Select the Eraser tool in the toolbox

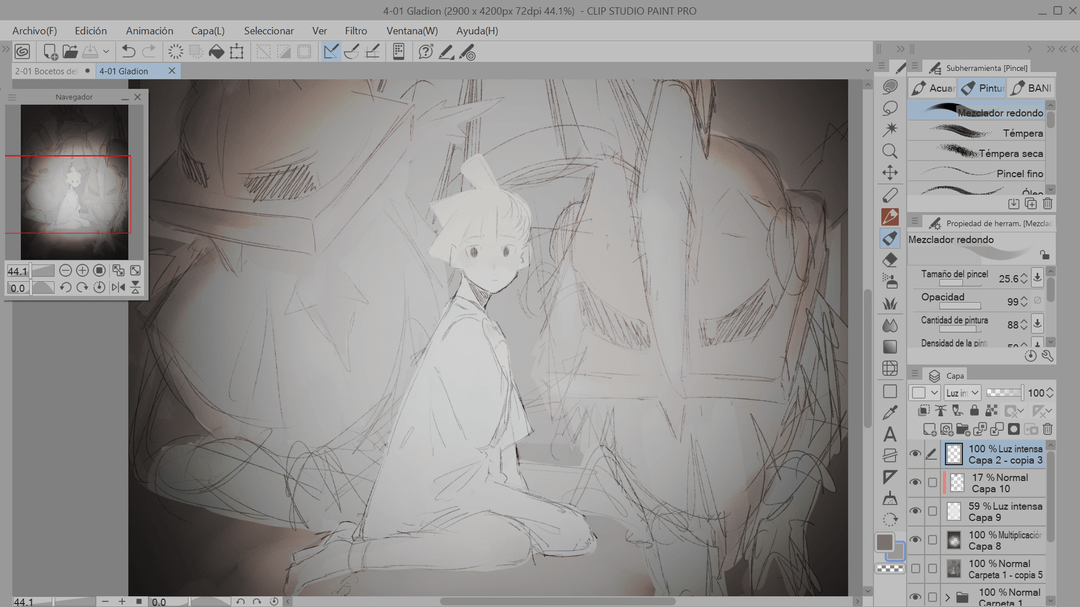point(890,260)
